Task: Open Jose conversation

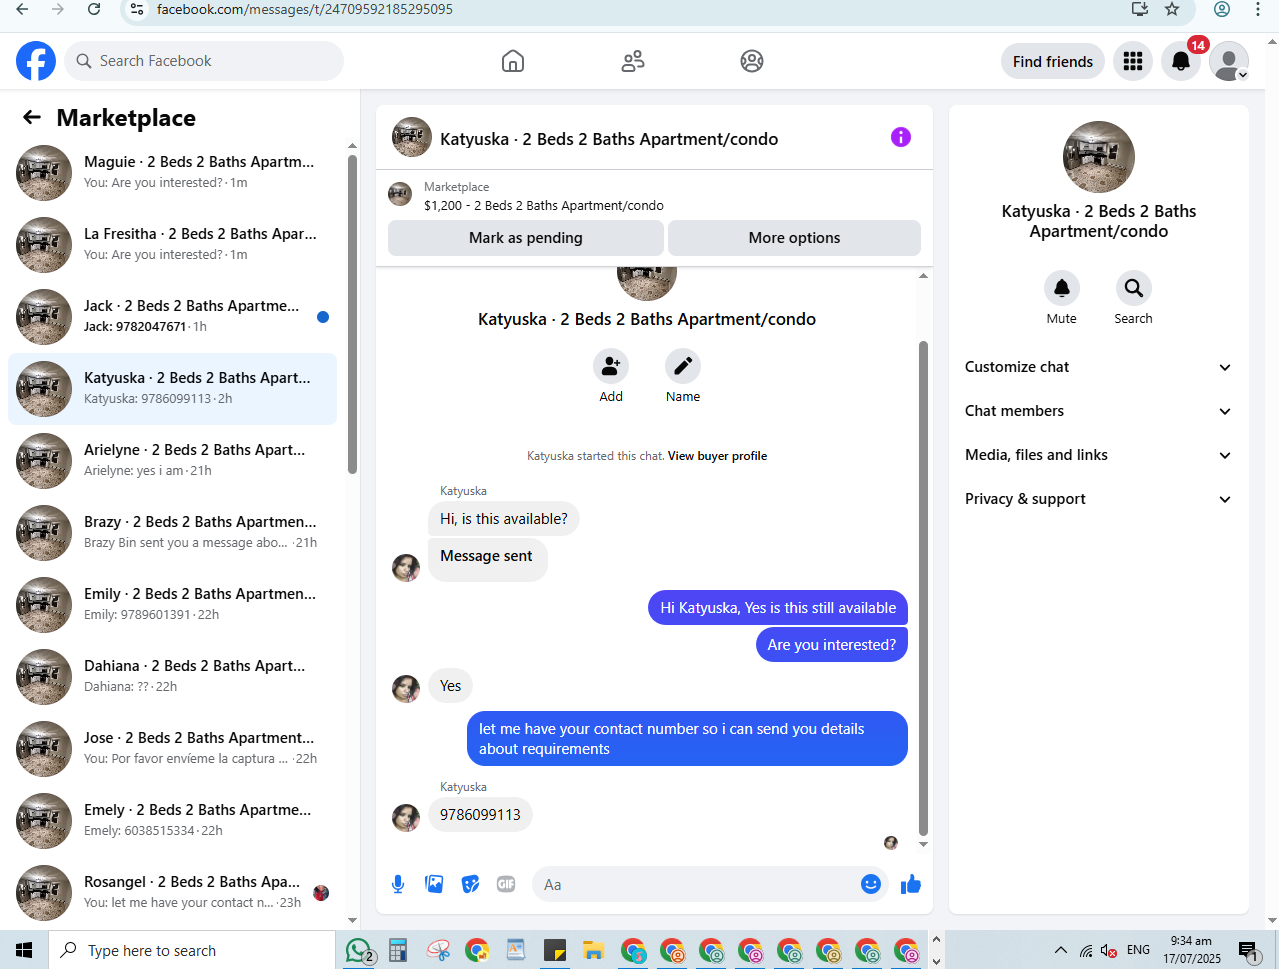Action: point(172,749)
